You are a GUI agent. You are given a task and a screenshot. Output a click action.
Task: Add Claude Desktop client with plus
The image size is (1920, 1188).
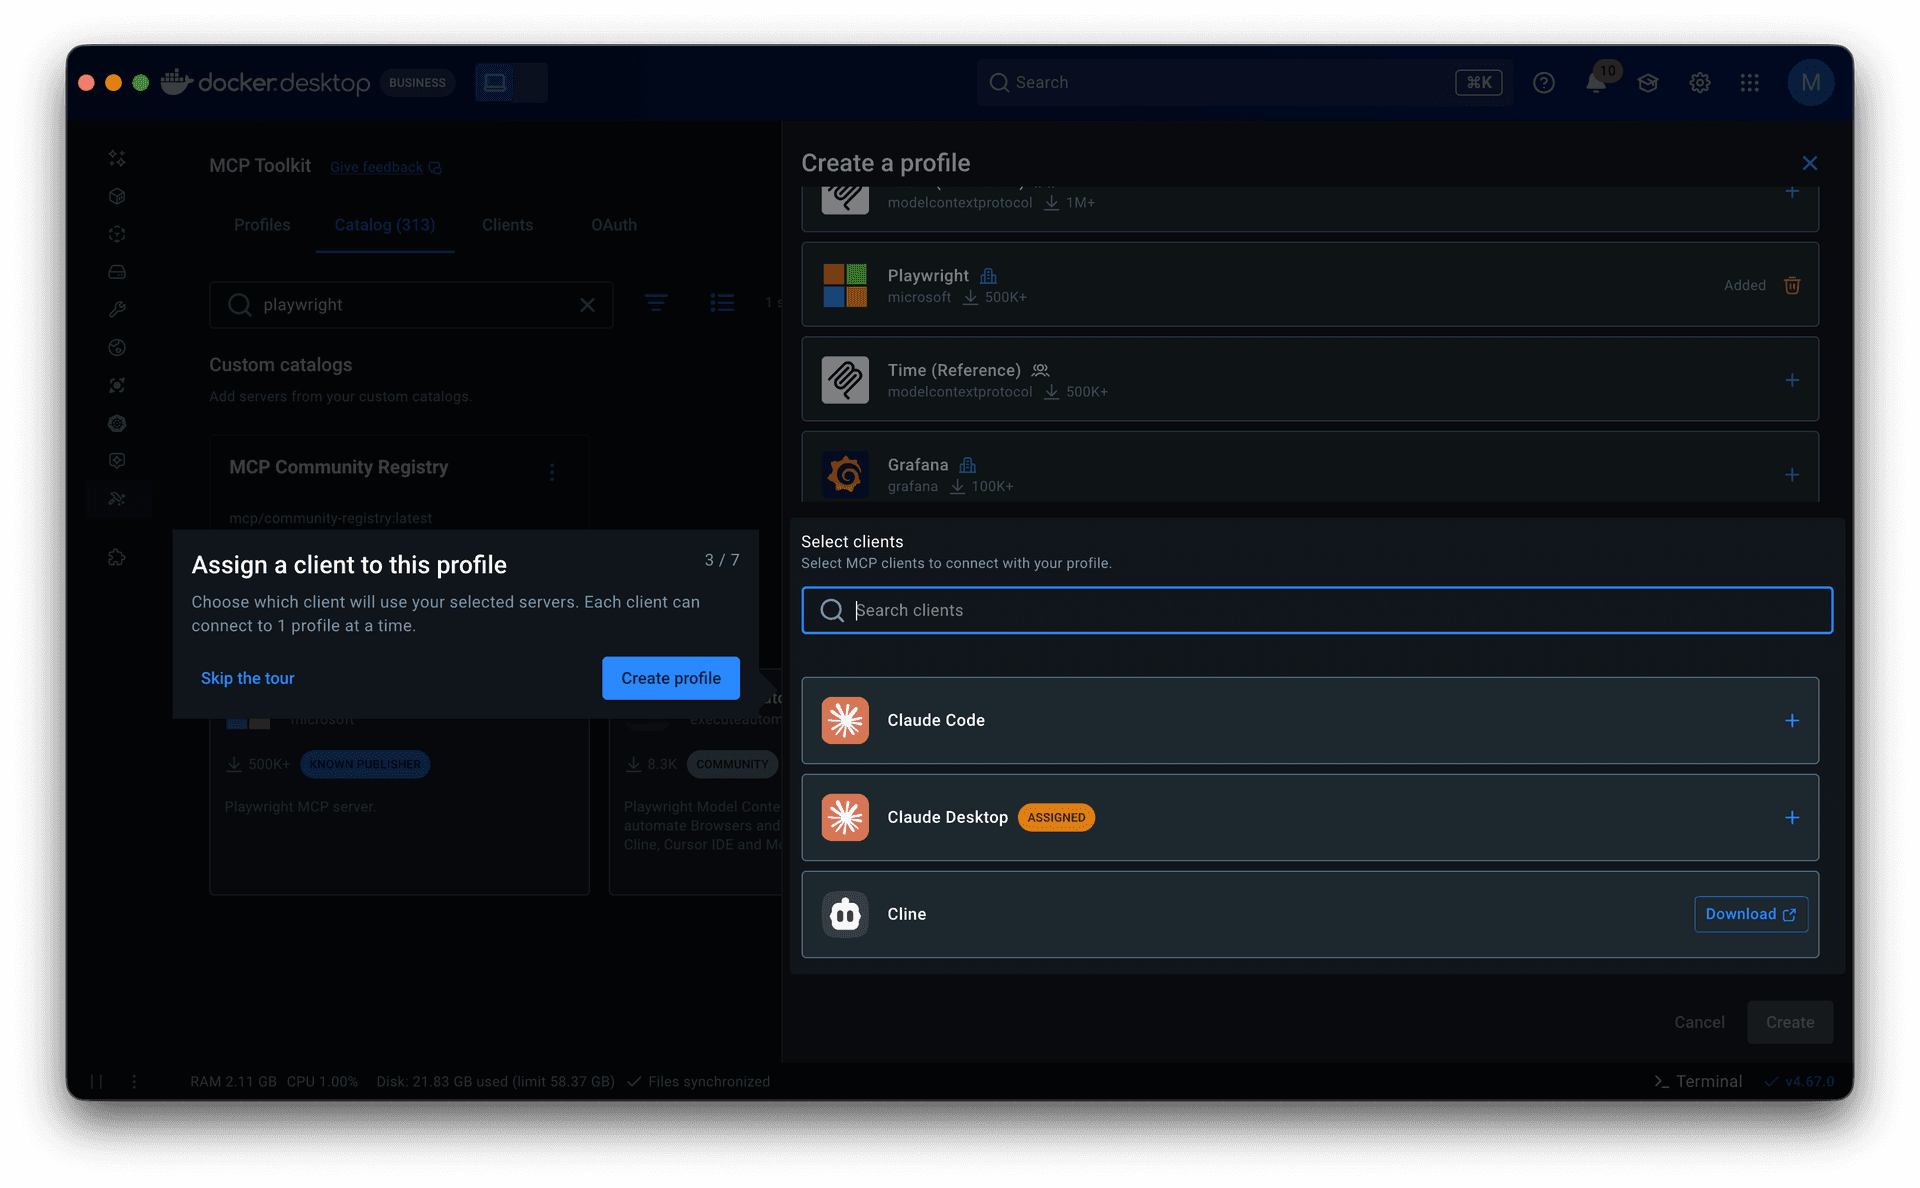pos(1792,817)
